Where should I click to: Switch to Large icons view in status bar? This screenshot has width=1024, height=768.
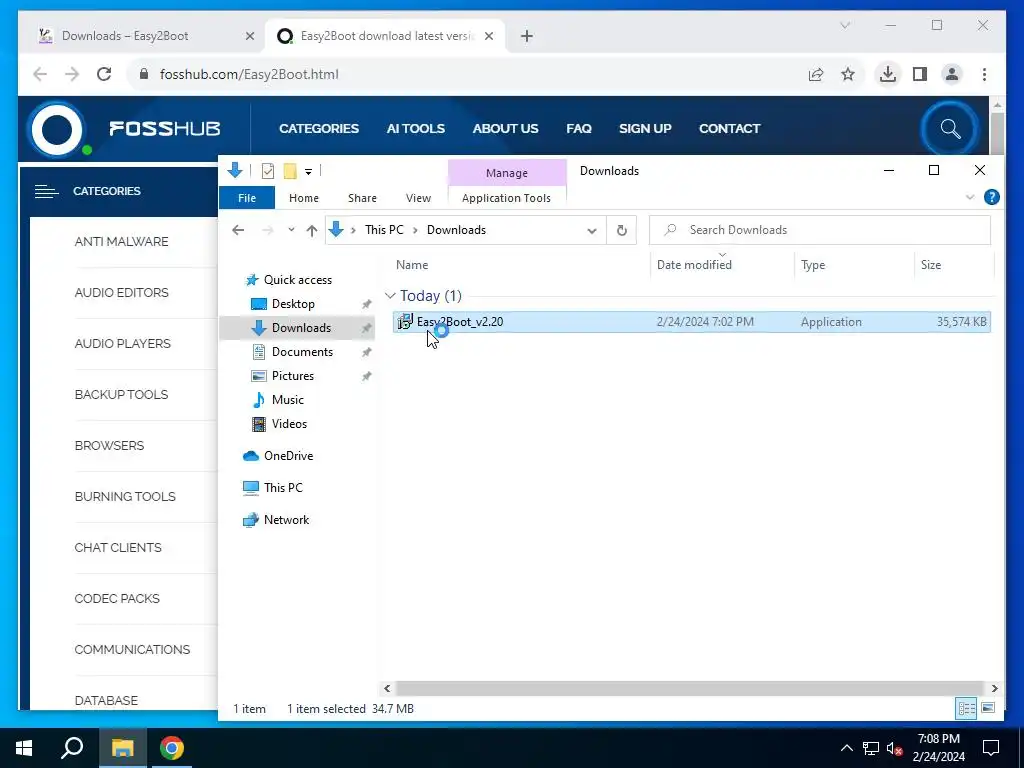click(x=988, y=709)
